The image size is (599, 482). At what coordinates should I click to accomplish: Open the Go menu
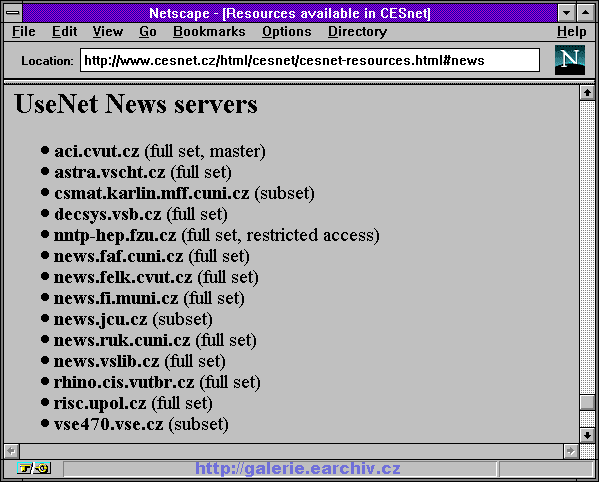tap(148, 31)
